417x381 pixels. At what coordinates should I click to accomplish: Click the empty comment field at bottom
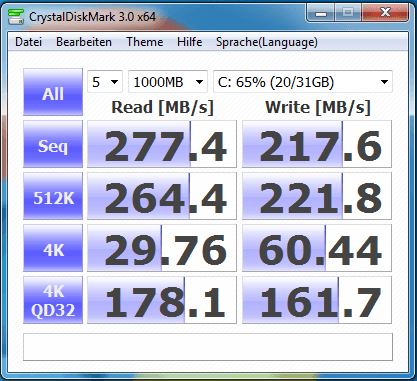click(x=208, y=347)
